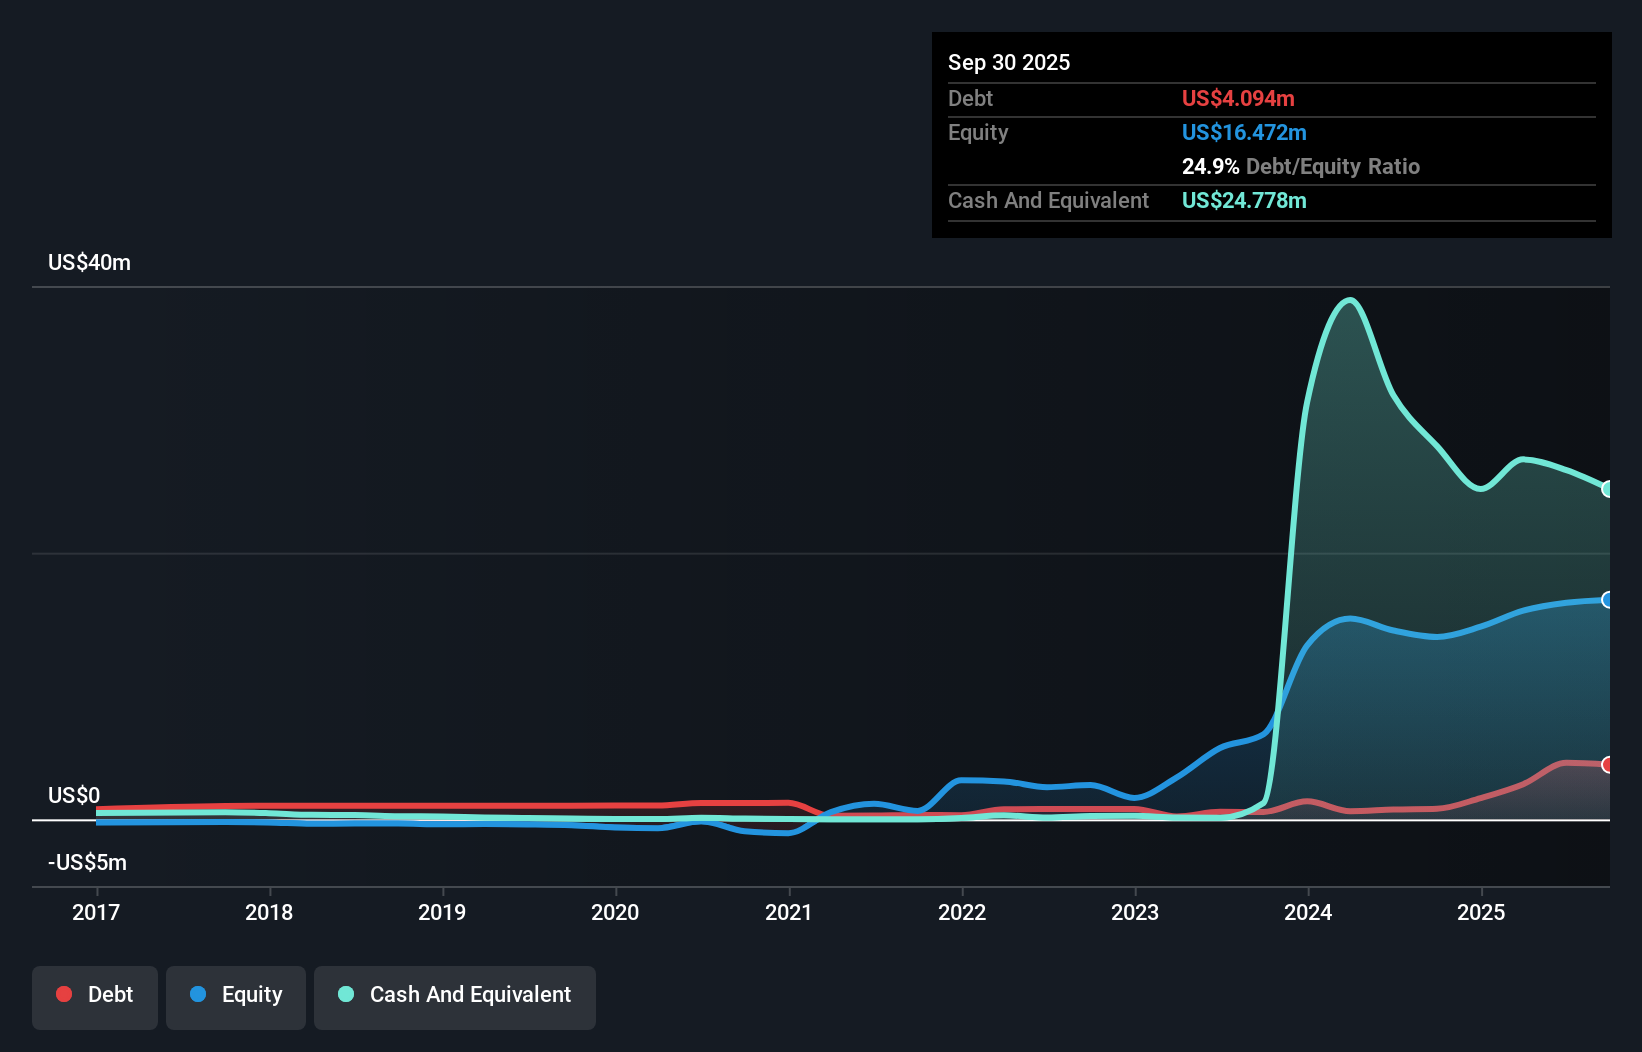This screenshot has width=1642, height=1052.
Task: Select the blue Equity legend dot icon
Action: 198,994
